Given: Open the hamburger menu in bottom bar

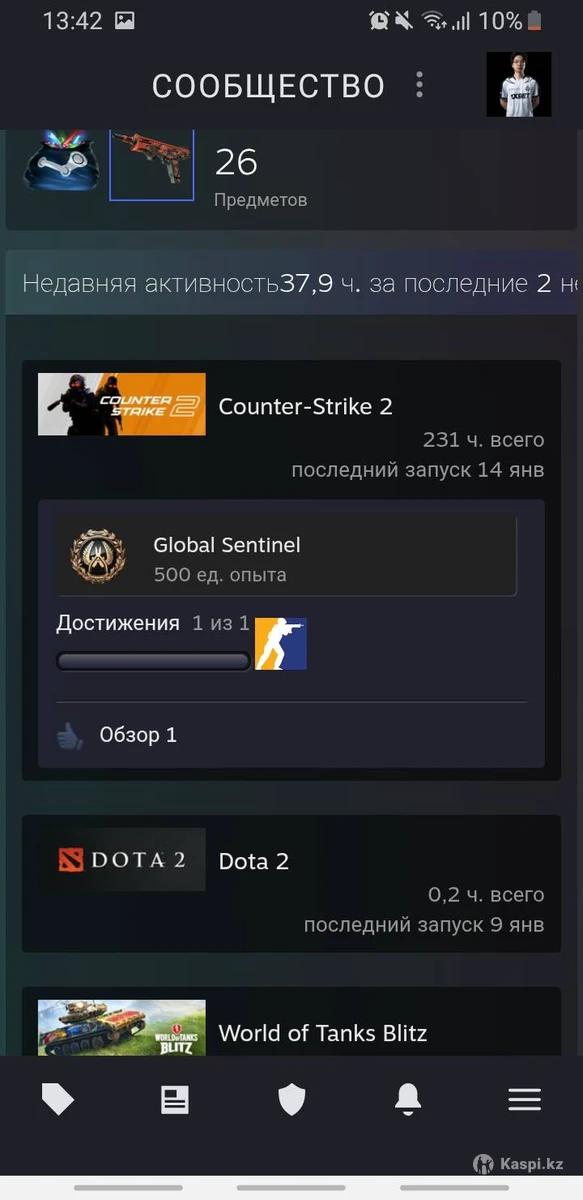Looking at the screenshot, I should [x=524, y=1100].
